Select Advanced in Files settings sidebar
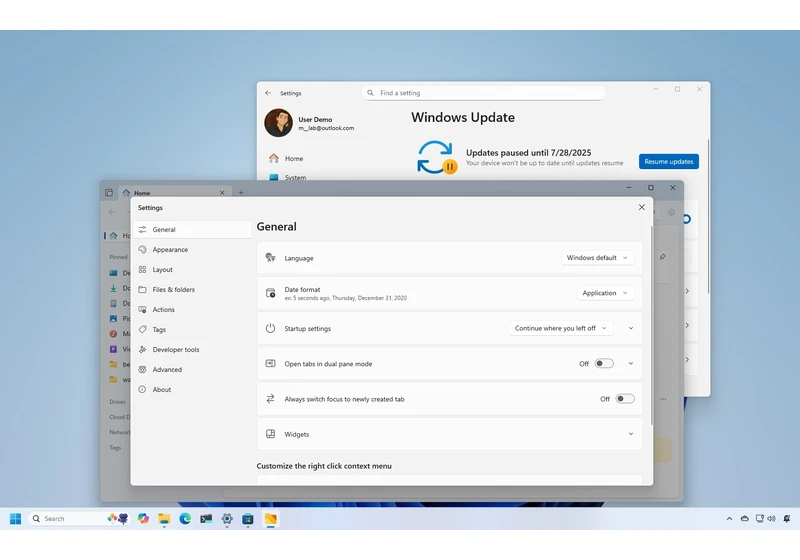The image size is (800, 560). click(x=192, y=369)
